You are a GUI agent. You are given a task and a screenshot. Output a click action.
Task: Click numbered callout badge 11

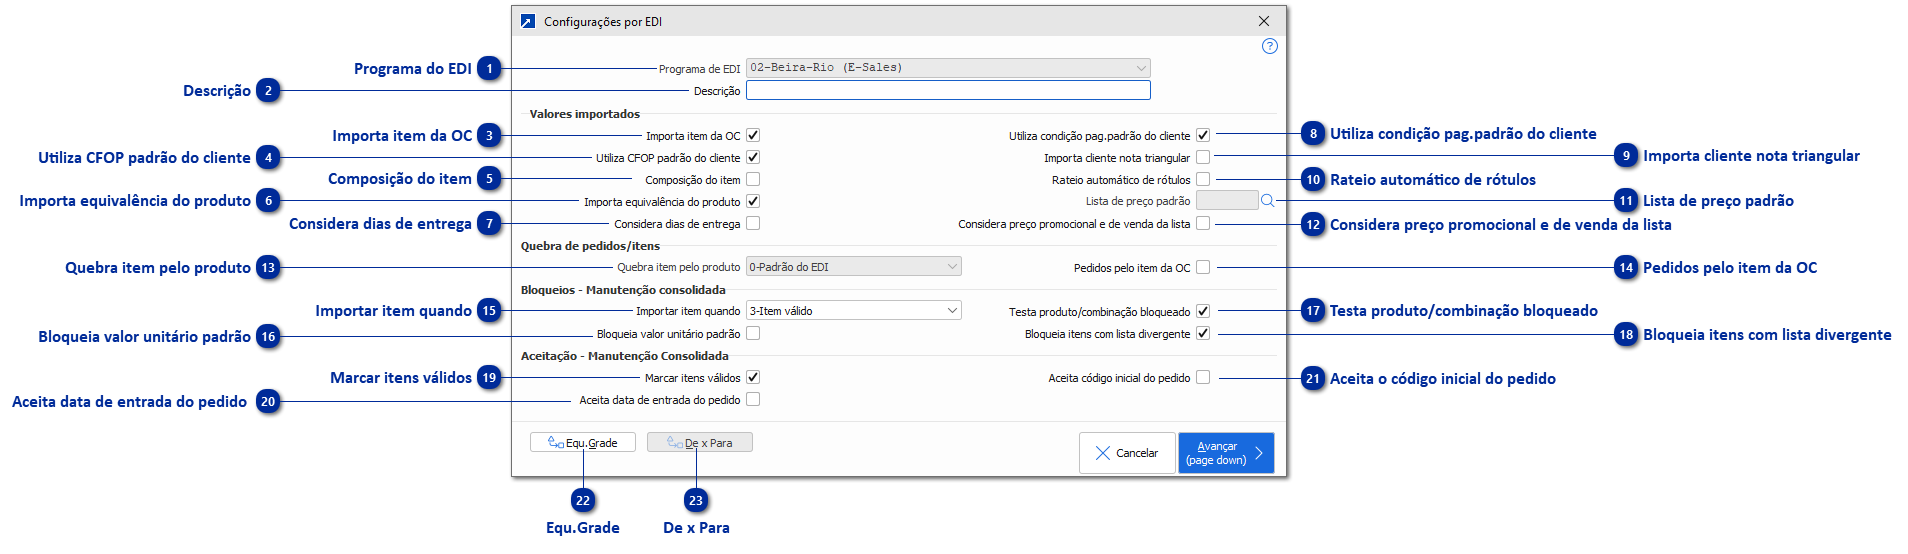pos(1626,201)
